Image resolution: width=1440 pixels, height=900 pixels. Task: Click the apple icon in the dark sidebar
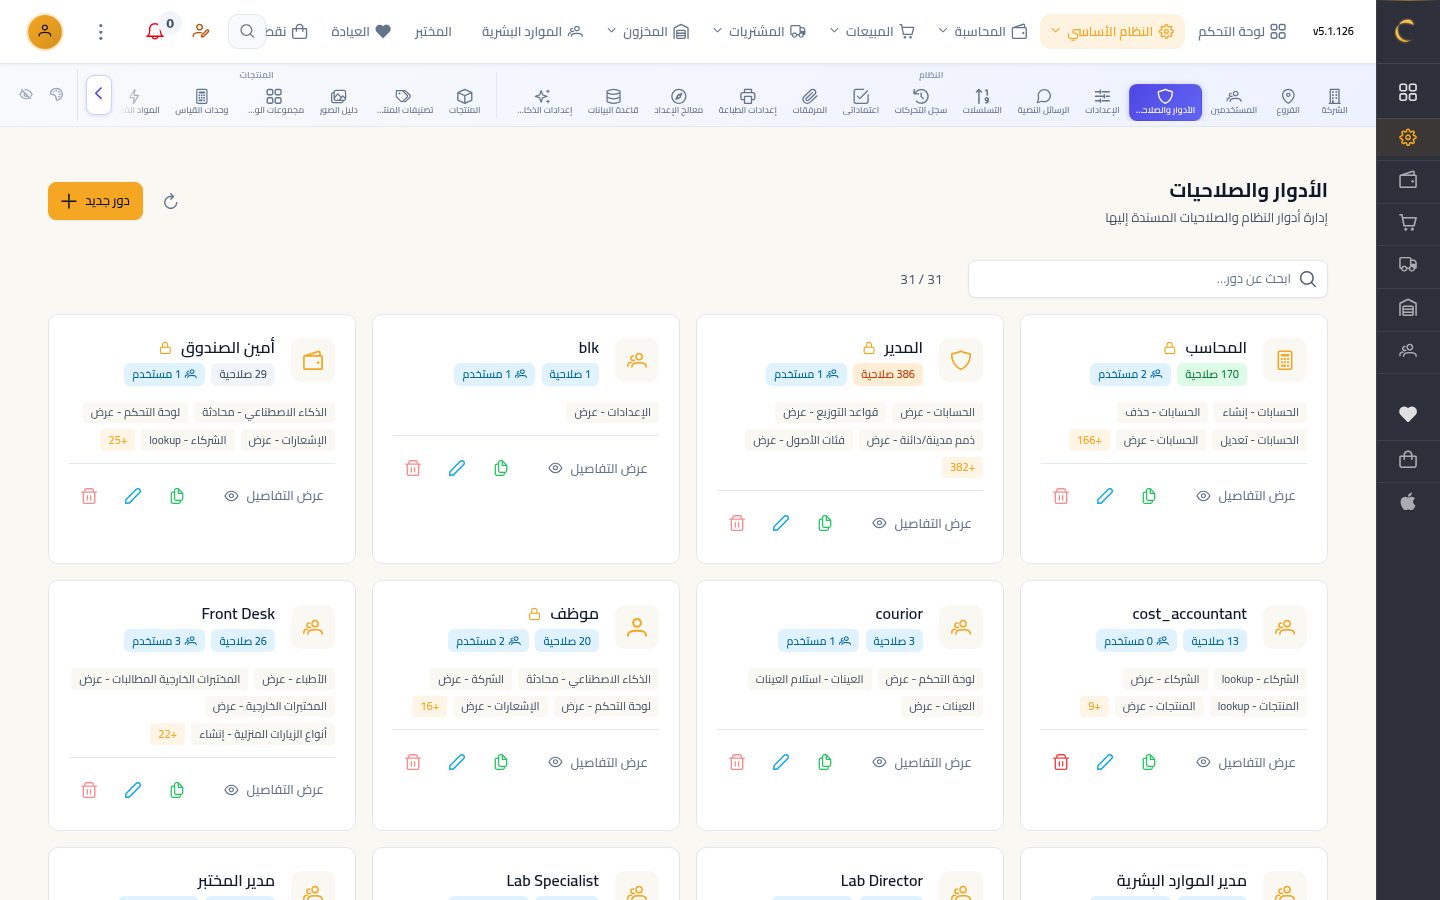(x=1408, y=502)
